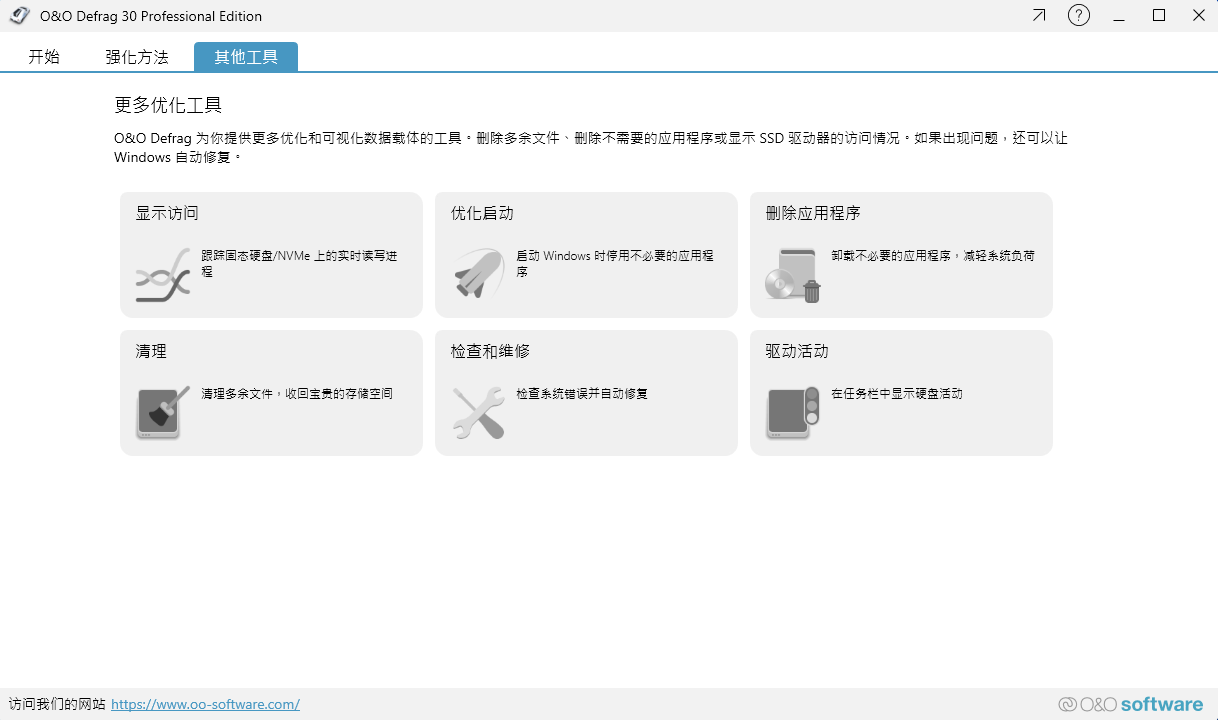Open the oo-software.com website link
Screen dimensions: 1218x720
pos(205,704)
